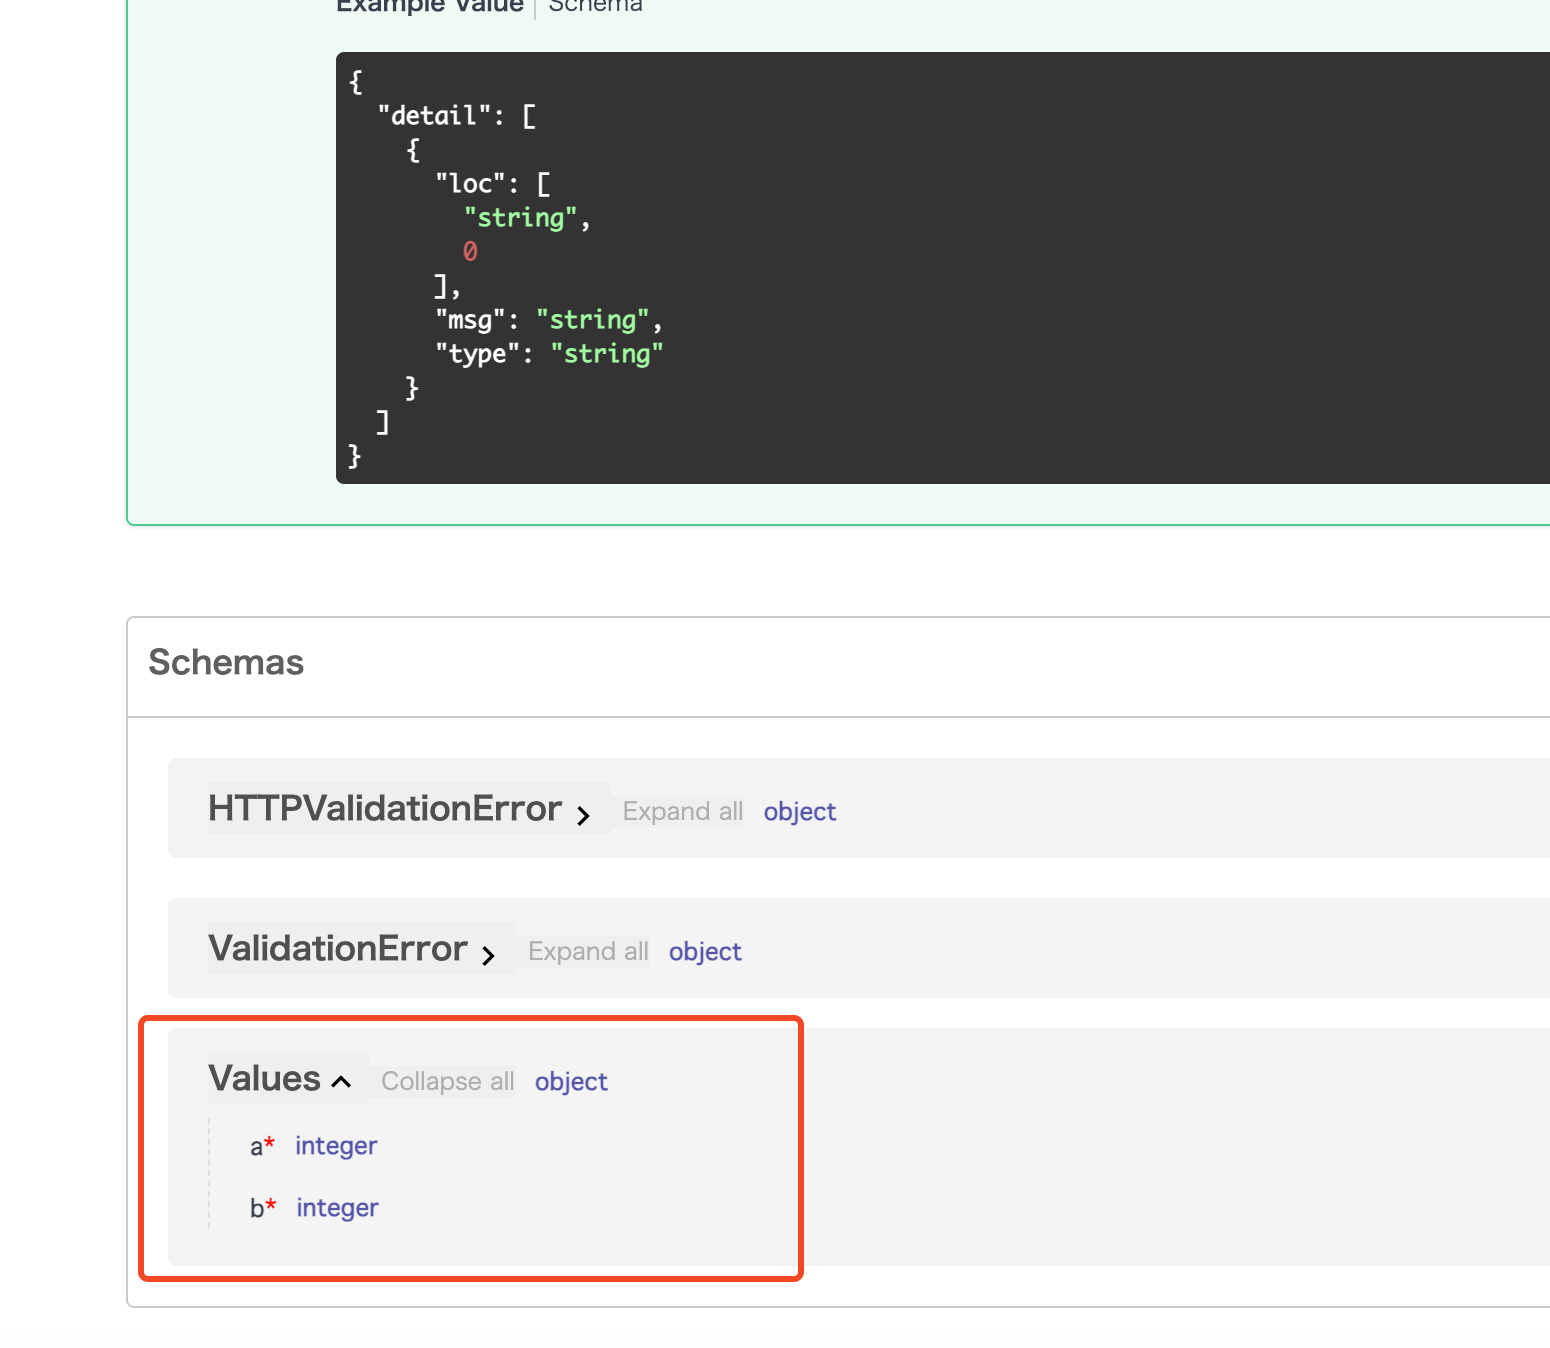Collapse the Schemas section header
Viewport: 1550px width, 1348px height.
coord(226,662)
